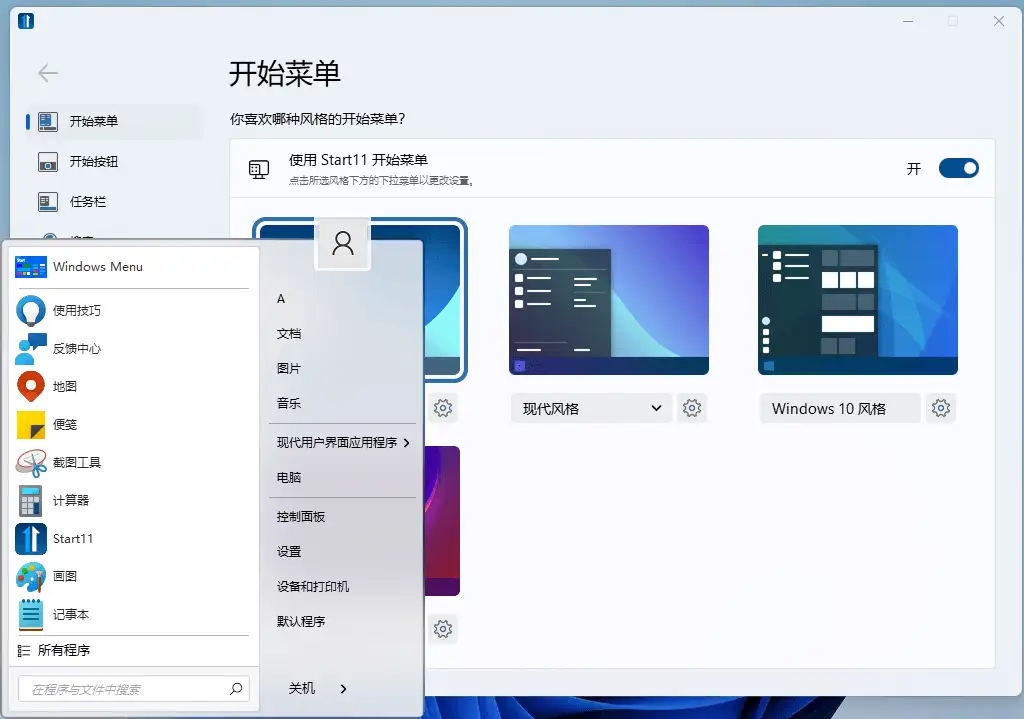Expand the 现代用户界面应用程序 submenu
Image resolution: width=1024 pixels, height=719 pixels.
coord(340,441)
